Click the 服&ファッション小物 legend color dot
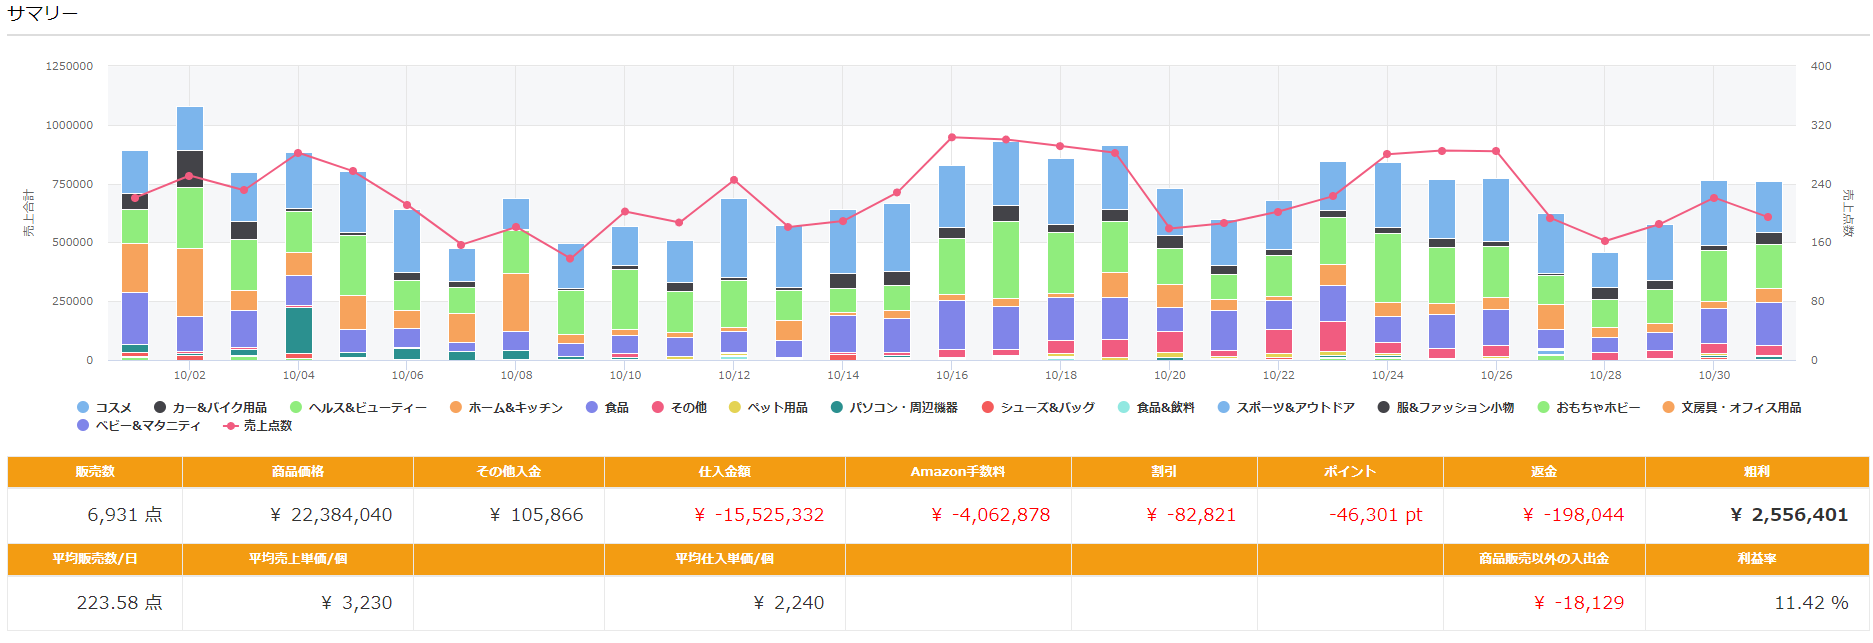1873x643 pixels. [1384, 408]
